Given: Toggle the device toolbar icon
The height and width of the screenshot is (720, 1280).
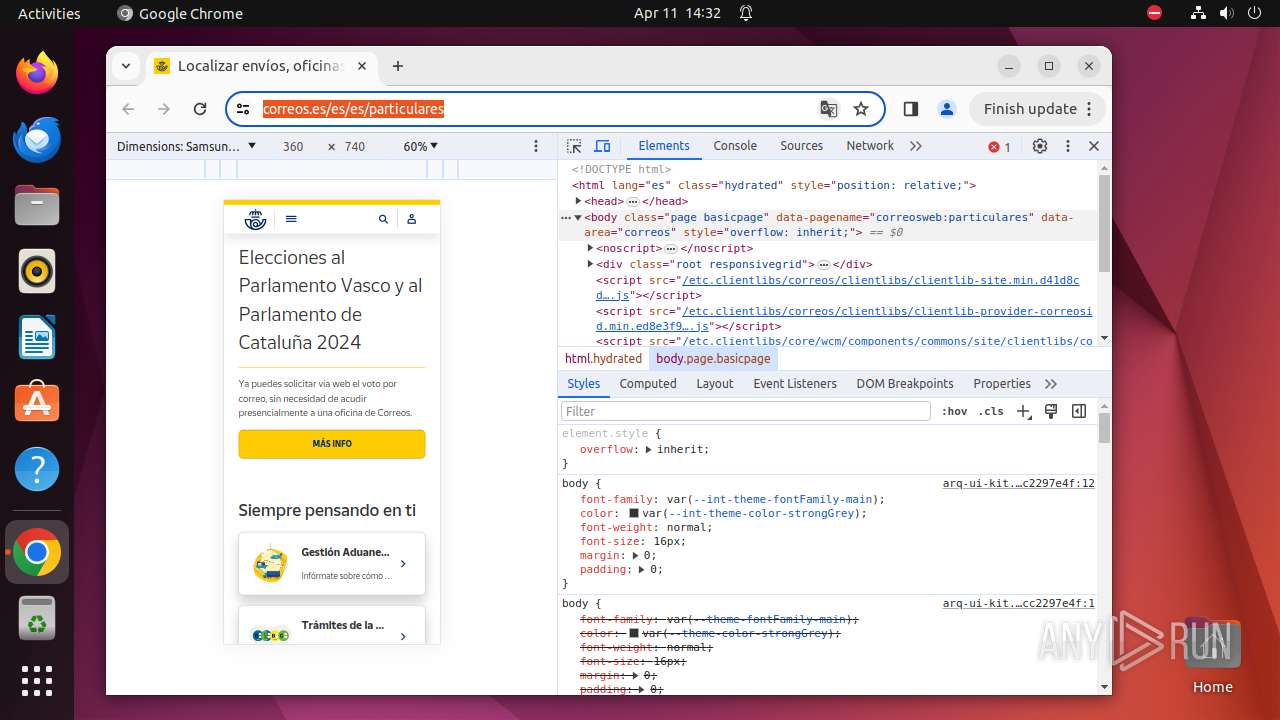Looking at the screenshot, I should [602, 146].
